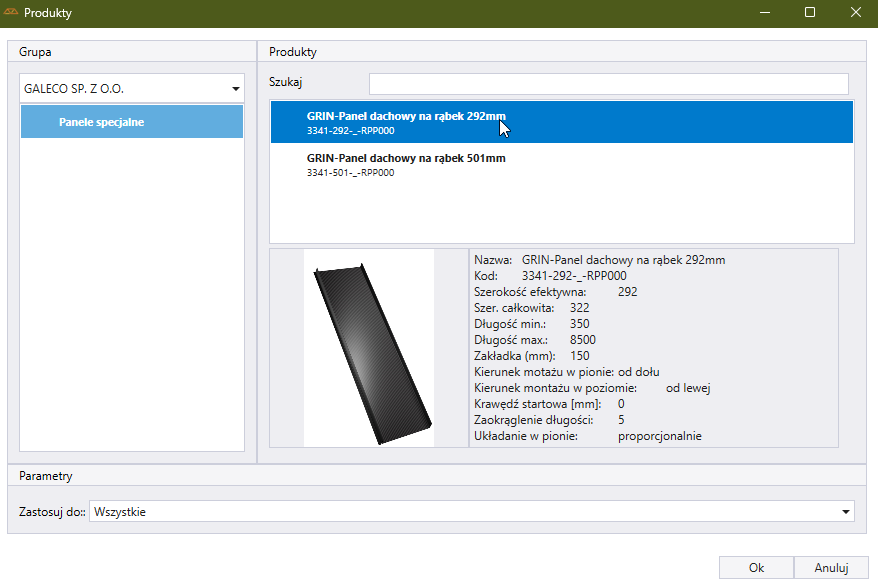Click the Produkty section header
The image size is (878, 583).
tap(293, 51)
